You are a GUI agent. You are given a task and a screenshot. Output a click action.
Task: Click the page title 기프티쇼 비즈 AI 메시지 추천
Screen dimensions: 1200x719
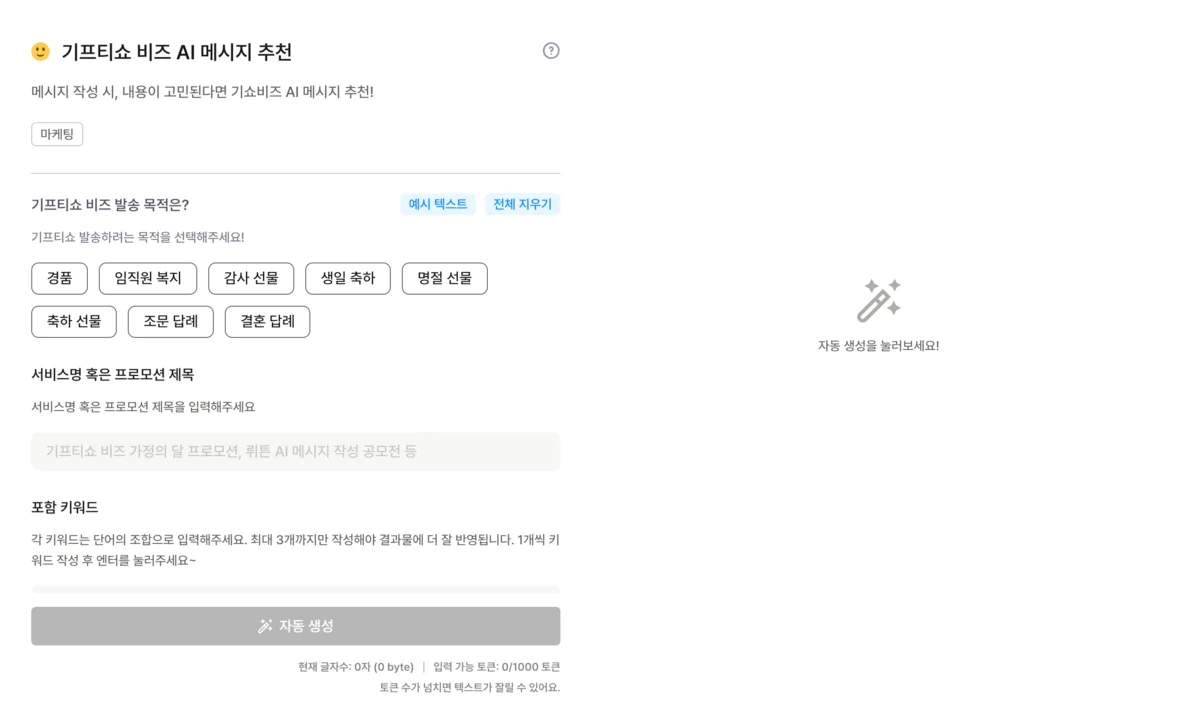point(177,51)
